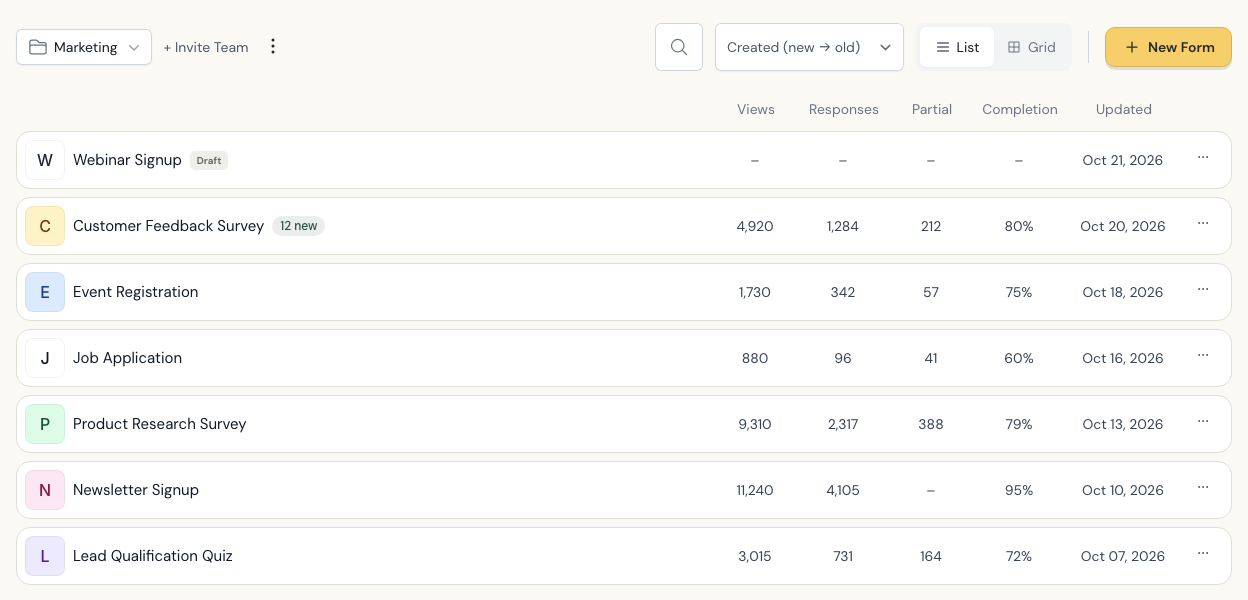Click the 1,284 responses value
This screenshot has width=1248, height=600.
(843, 226)
